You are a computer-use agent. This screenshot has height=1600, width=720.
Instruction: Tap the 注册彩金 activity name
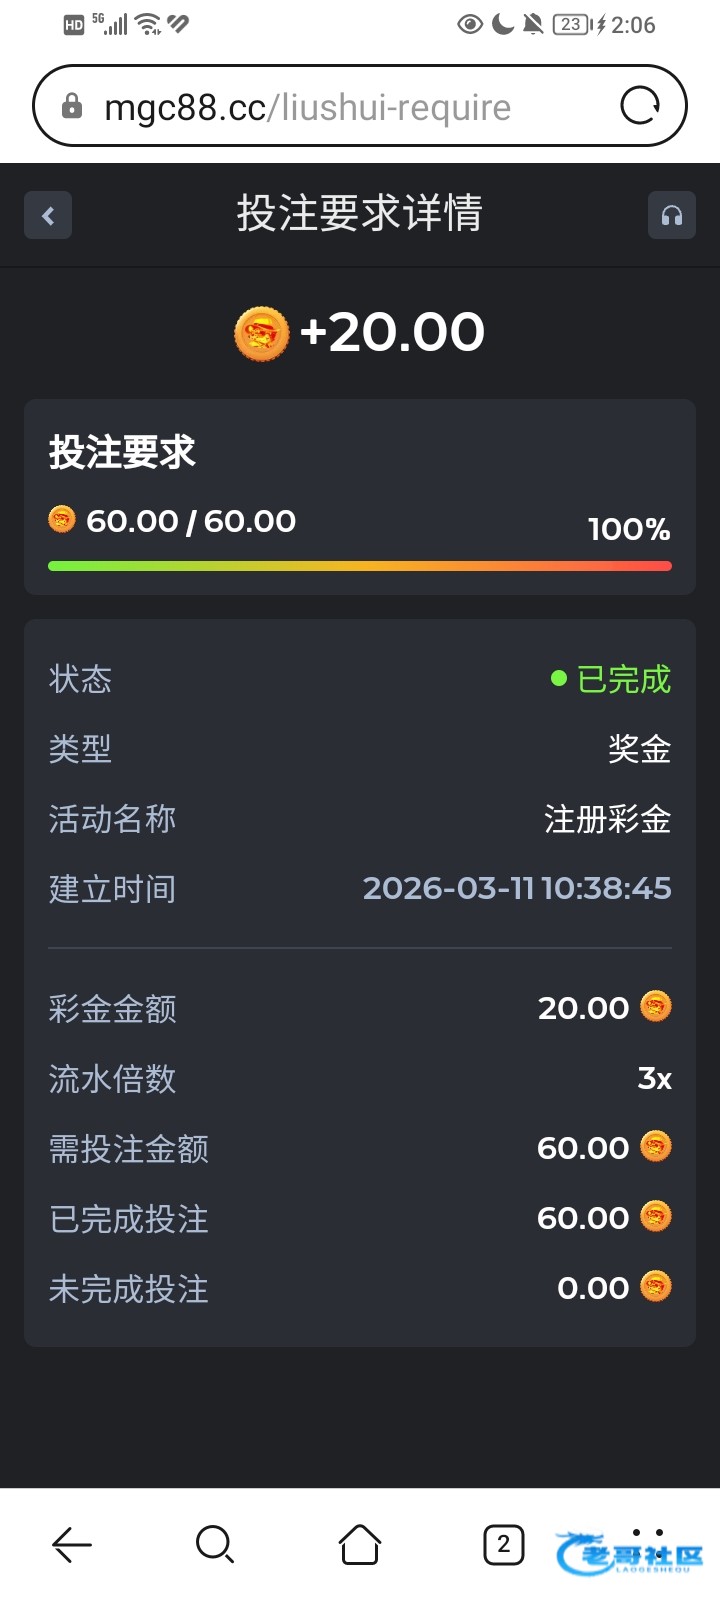pos(607,820)
